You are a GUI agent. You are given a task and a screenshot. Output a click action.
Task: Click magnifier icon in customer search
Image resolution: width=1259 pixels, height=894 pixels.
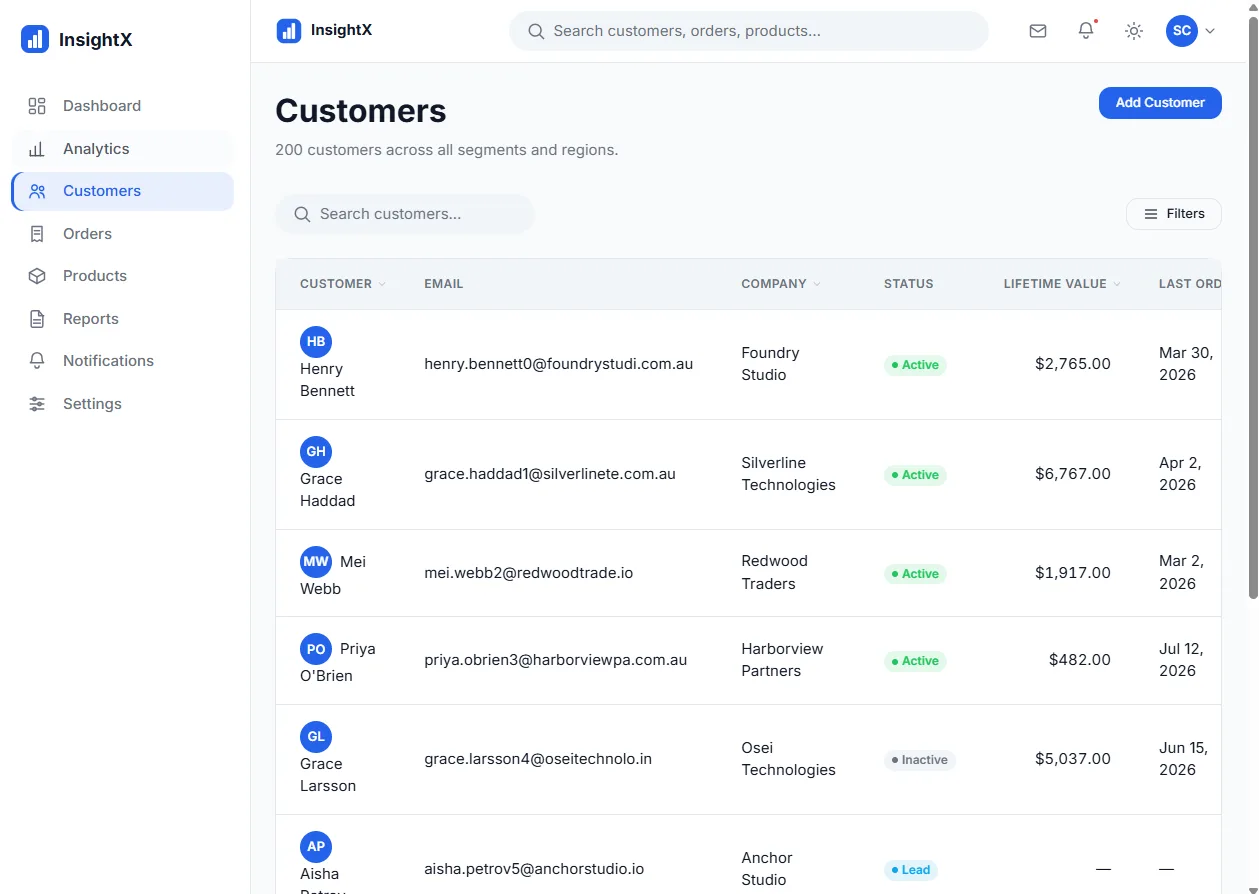pos(302,214)
